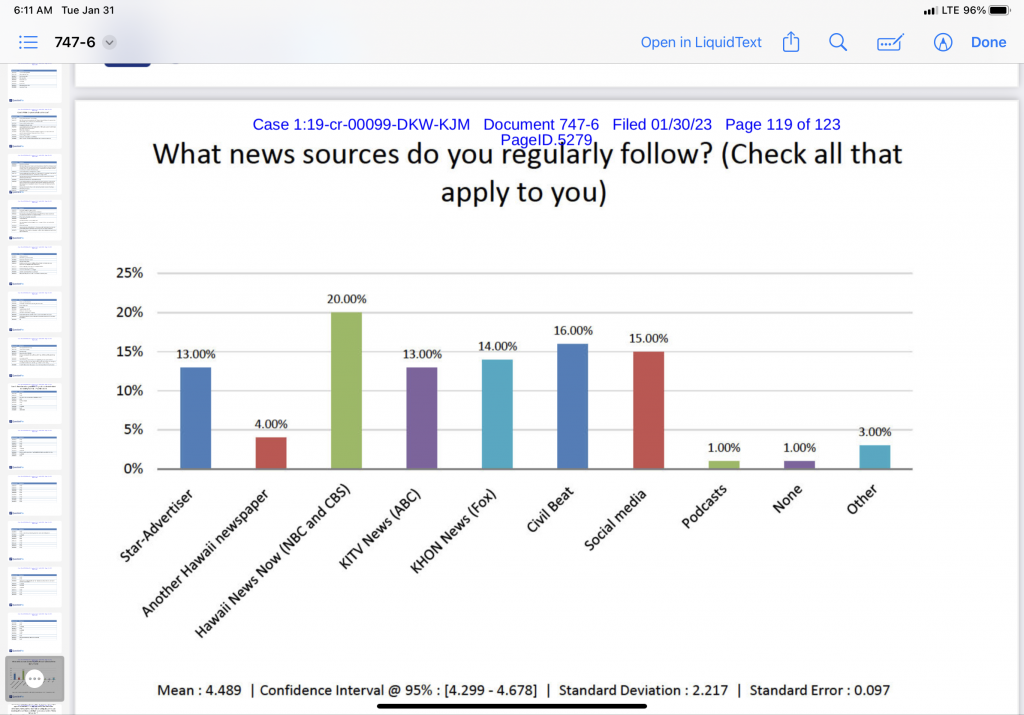Open the form fill toolbox icon

click(889, 42)
